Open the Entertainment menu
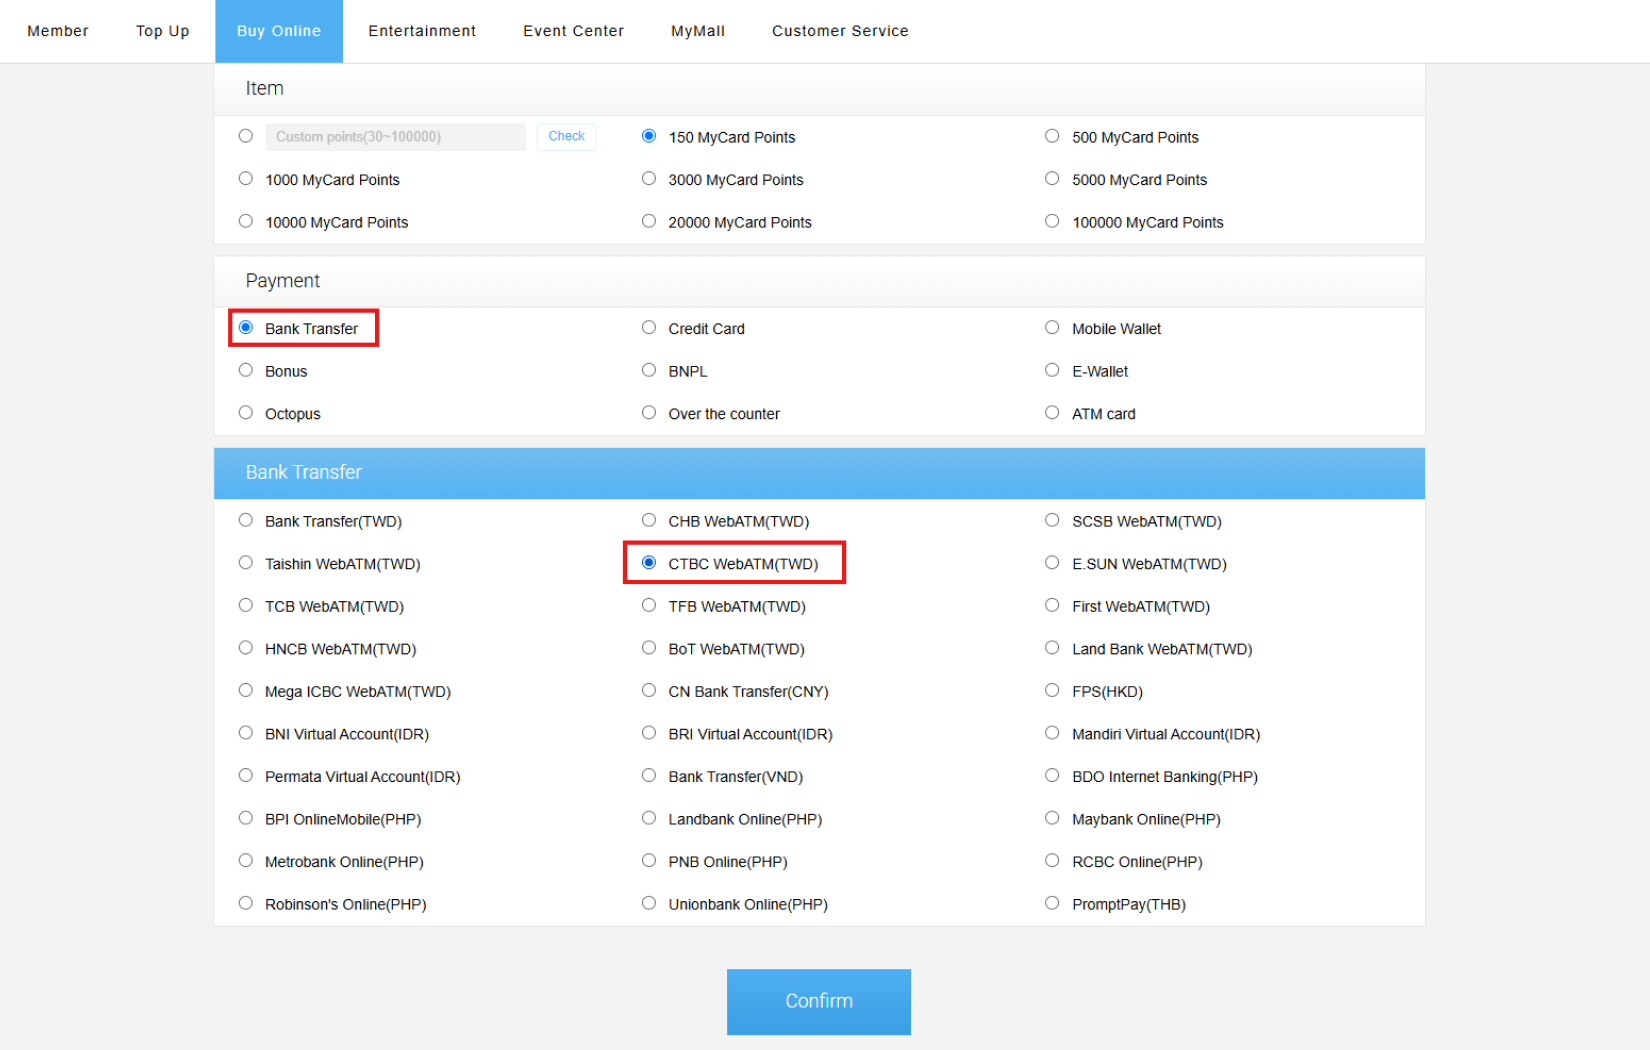Viewport: 1650px width, 1050px height. [x=422, y=31]
